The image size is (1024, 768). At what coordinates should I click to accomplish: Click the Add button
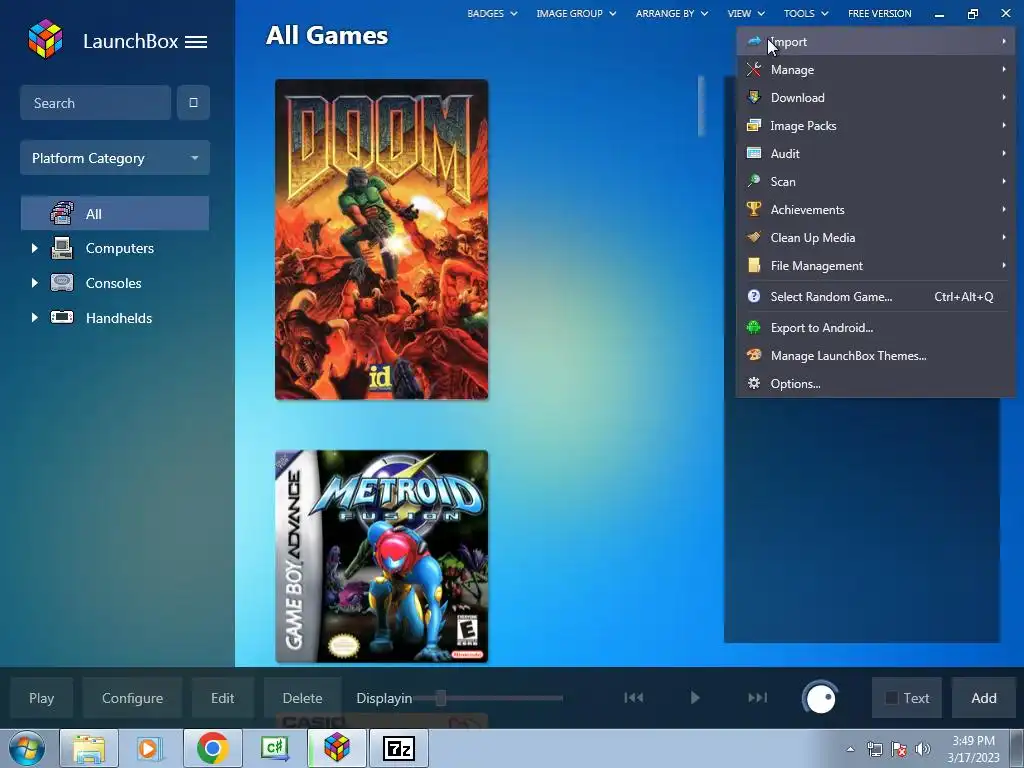984,698
